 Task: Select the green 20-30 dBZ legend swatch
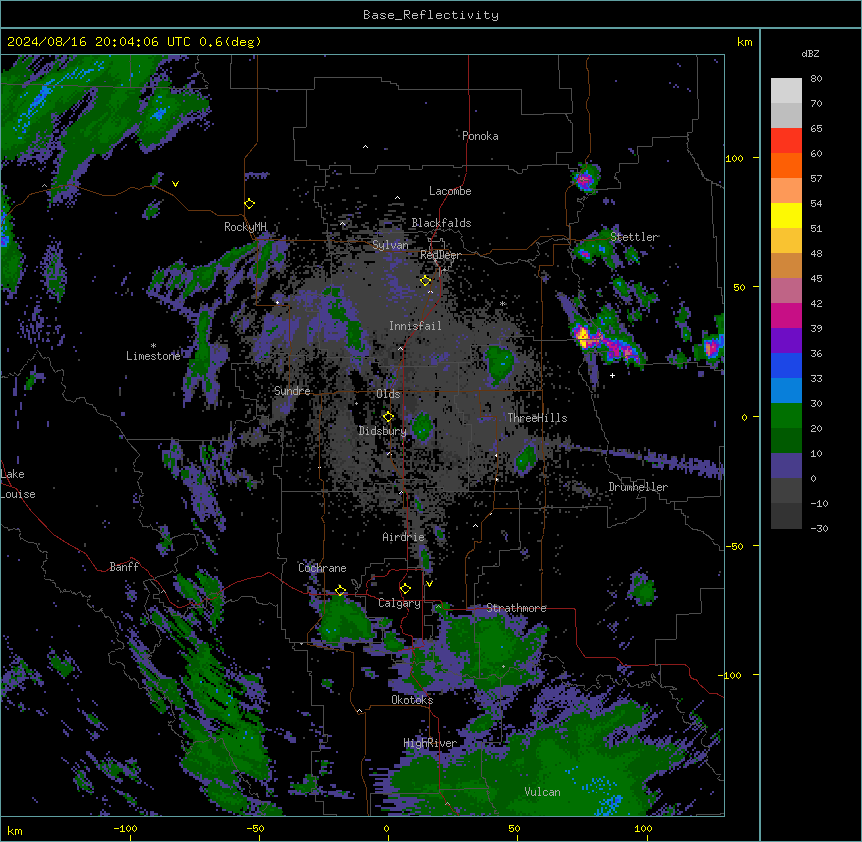pos(786,416)
